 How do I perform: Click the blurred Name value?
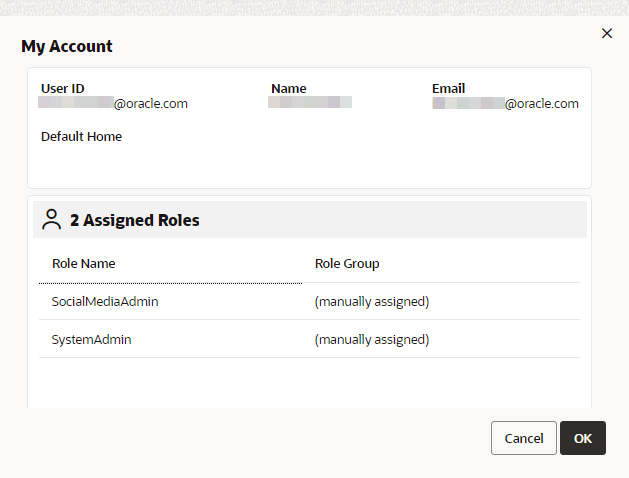tap(310, 102)
